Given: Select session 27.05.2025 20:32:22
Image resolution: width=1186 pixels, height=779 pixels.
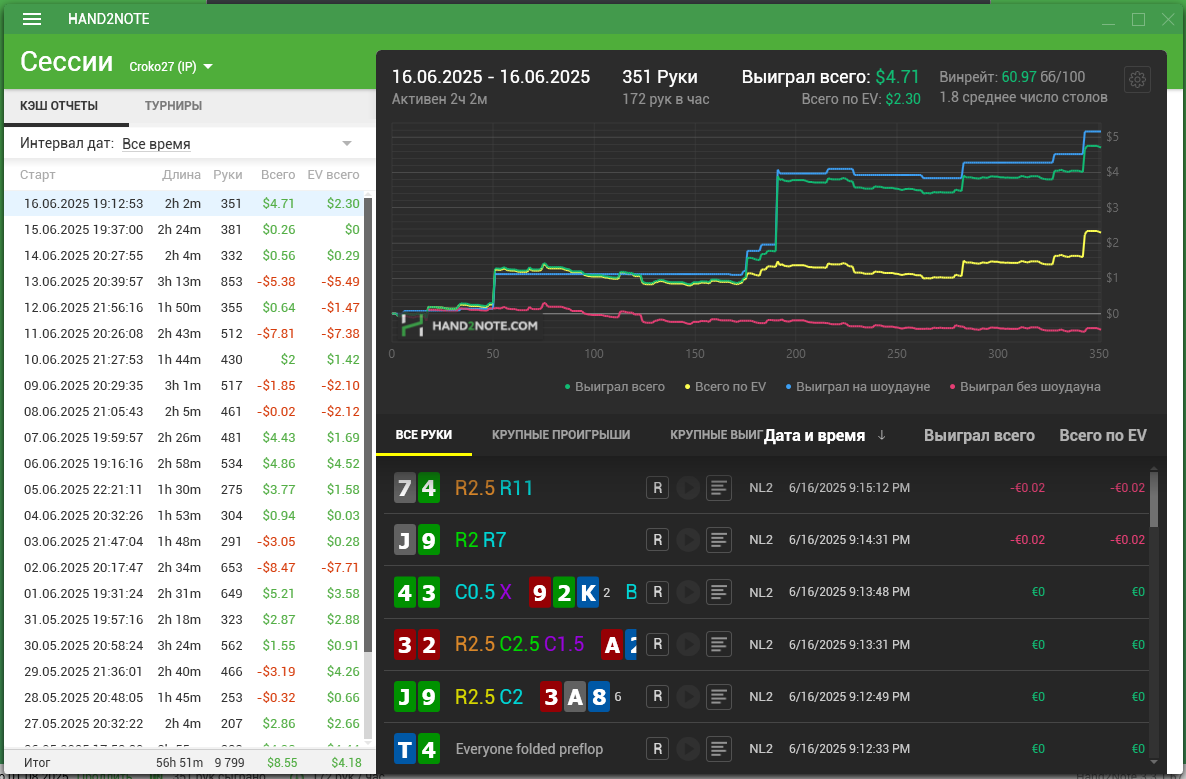Looking at the screenshot, I should 184,724.
